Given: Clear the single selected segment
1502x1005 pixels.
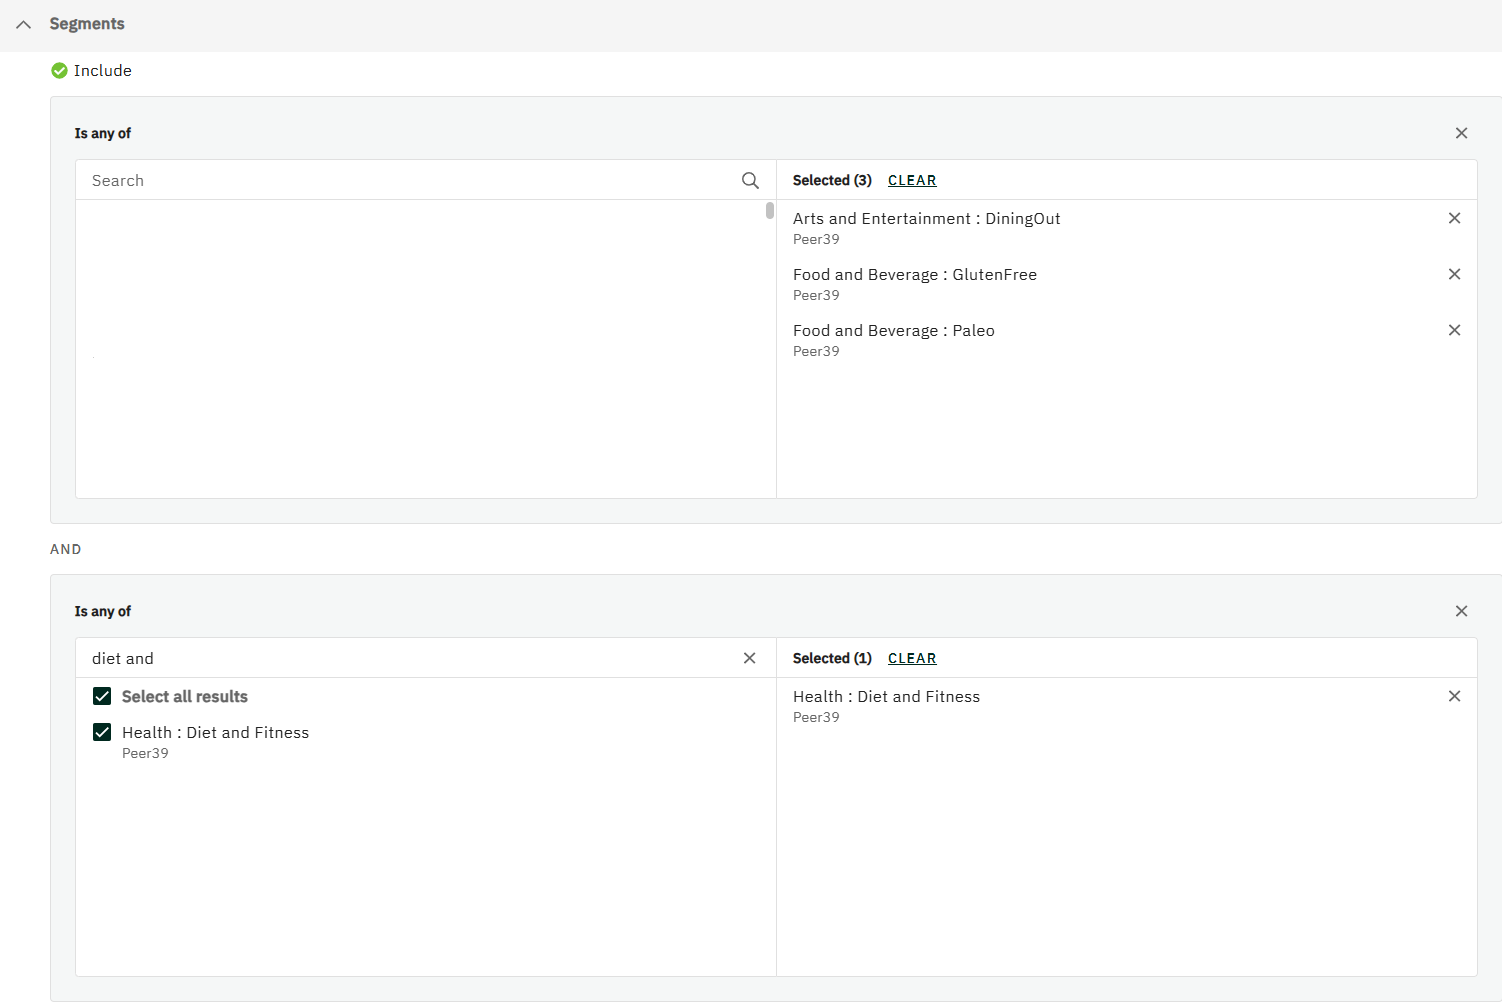Looking at the screenshot, I should coord(912,658).
